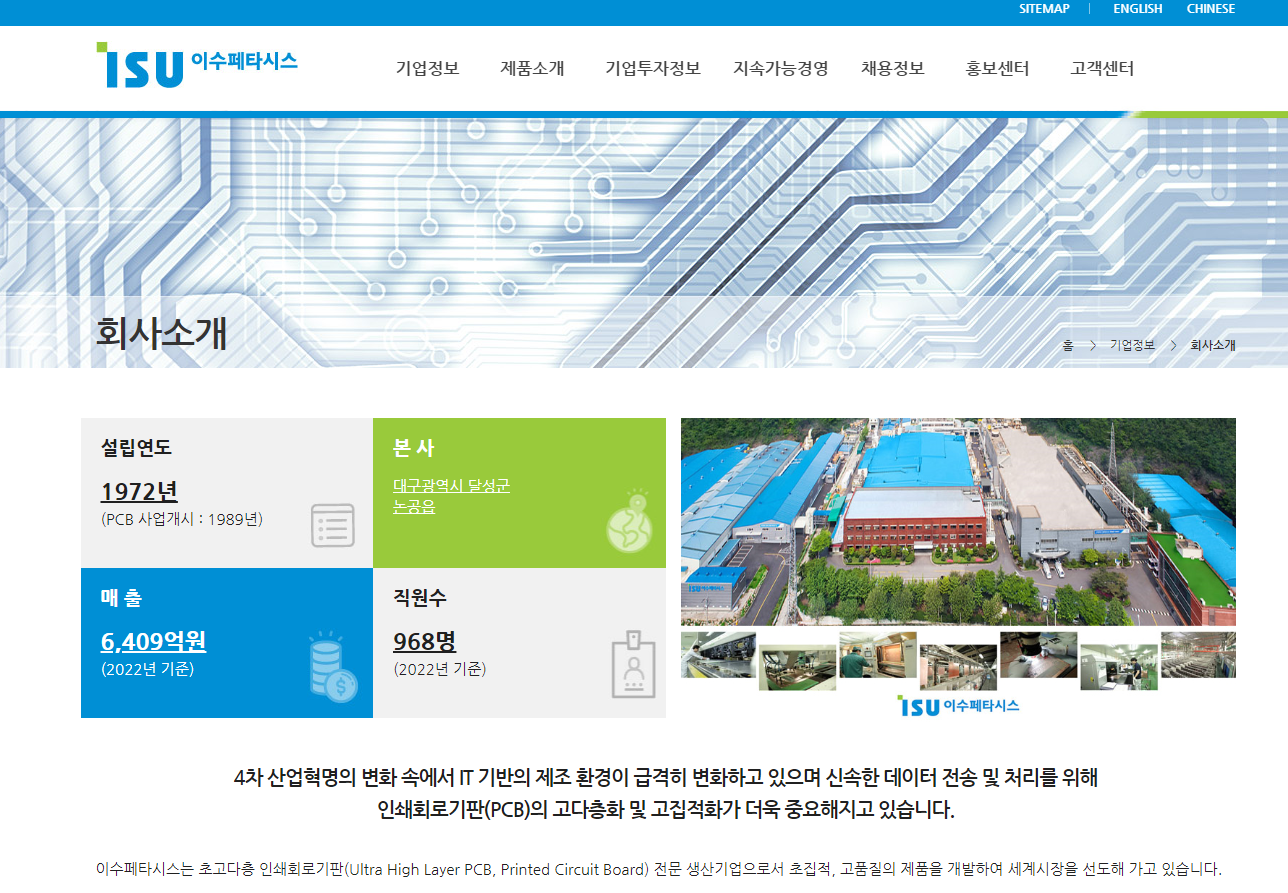Click the ISU 이수페타시스 logo below factory photos
Image resolution: width=1288 pixels, height=893 pixels.
[x=959, y=705]
